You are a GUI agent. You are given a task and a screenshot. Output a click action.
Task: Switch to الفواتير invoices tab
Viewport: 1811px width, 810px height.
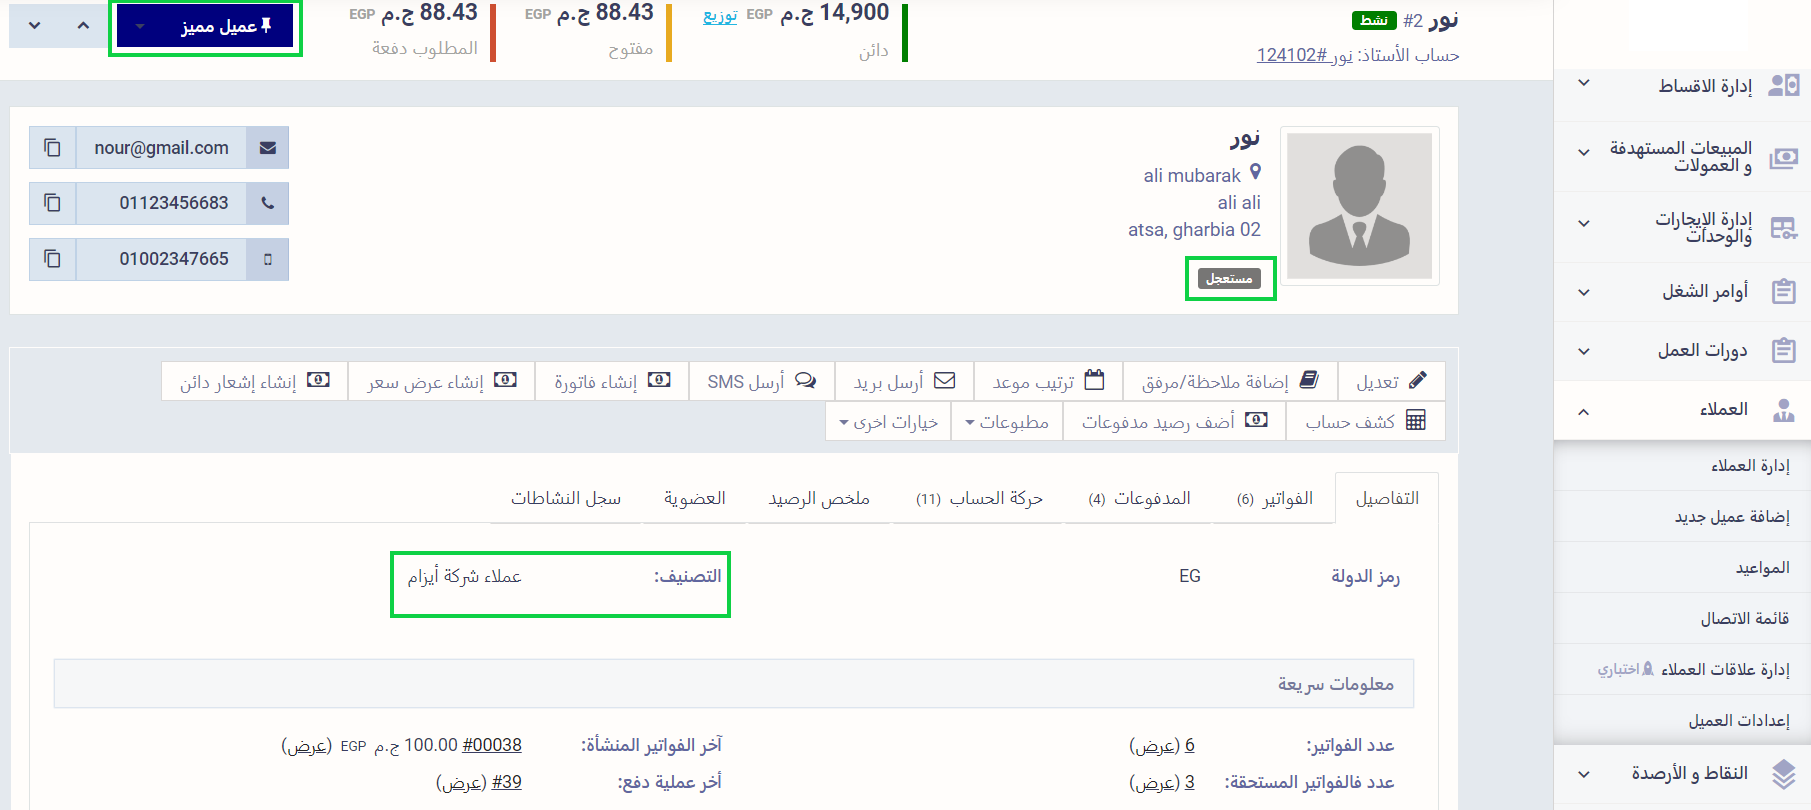coord(1275,498)
